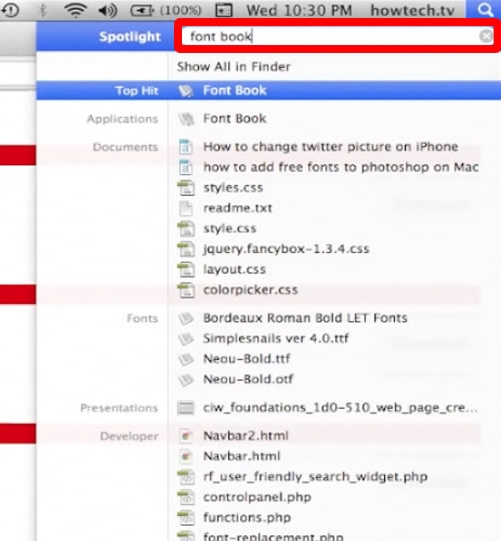Click the styles.css file icon
Viewport: 501px width, 541px height.
(x=186, y=188)
